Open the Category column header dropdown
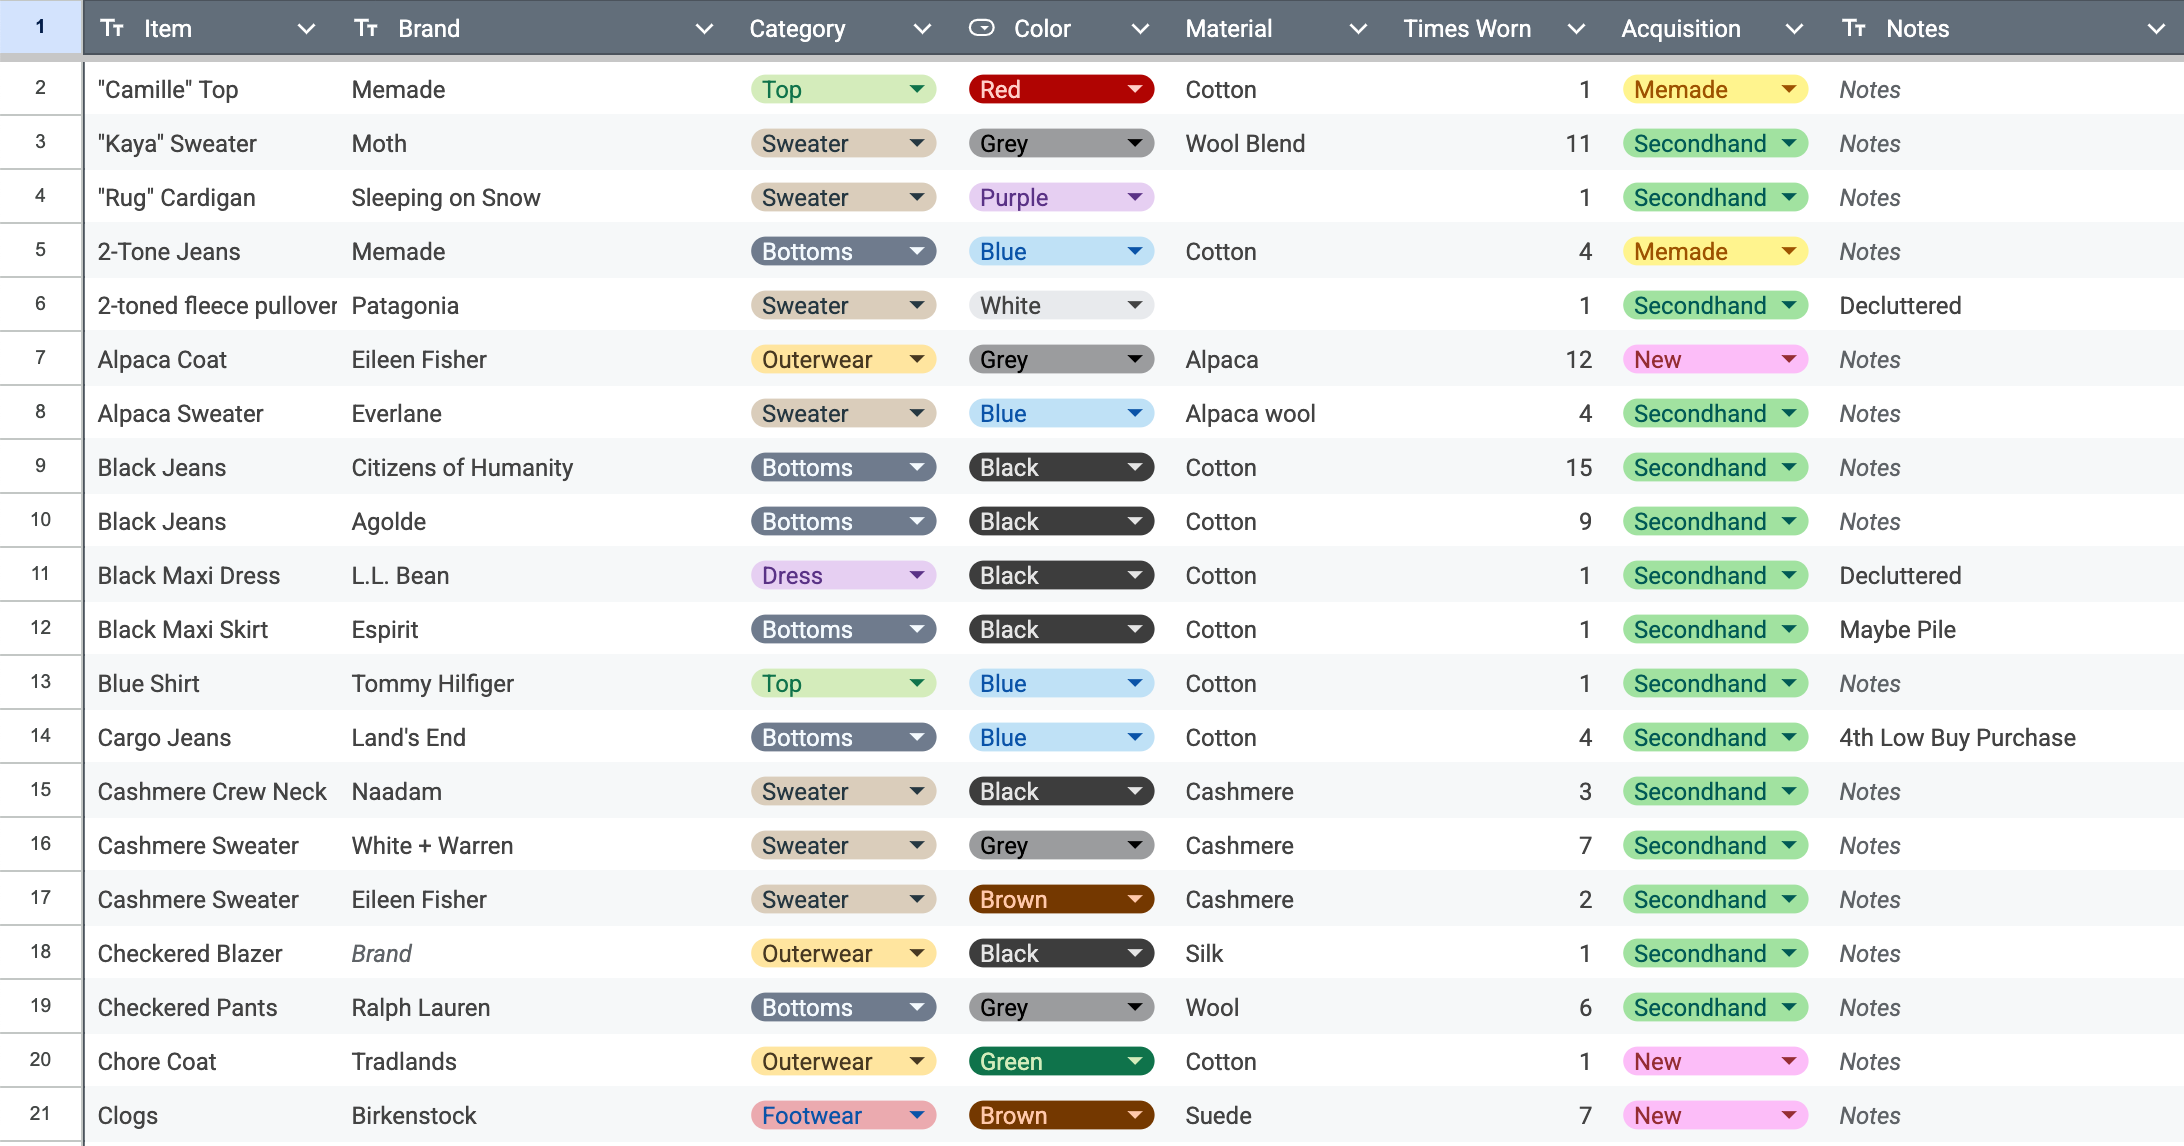This screenshot has width=2184, height=1146. point(922,29)
